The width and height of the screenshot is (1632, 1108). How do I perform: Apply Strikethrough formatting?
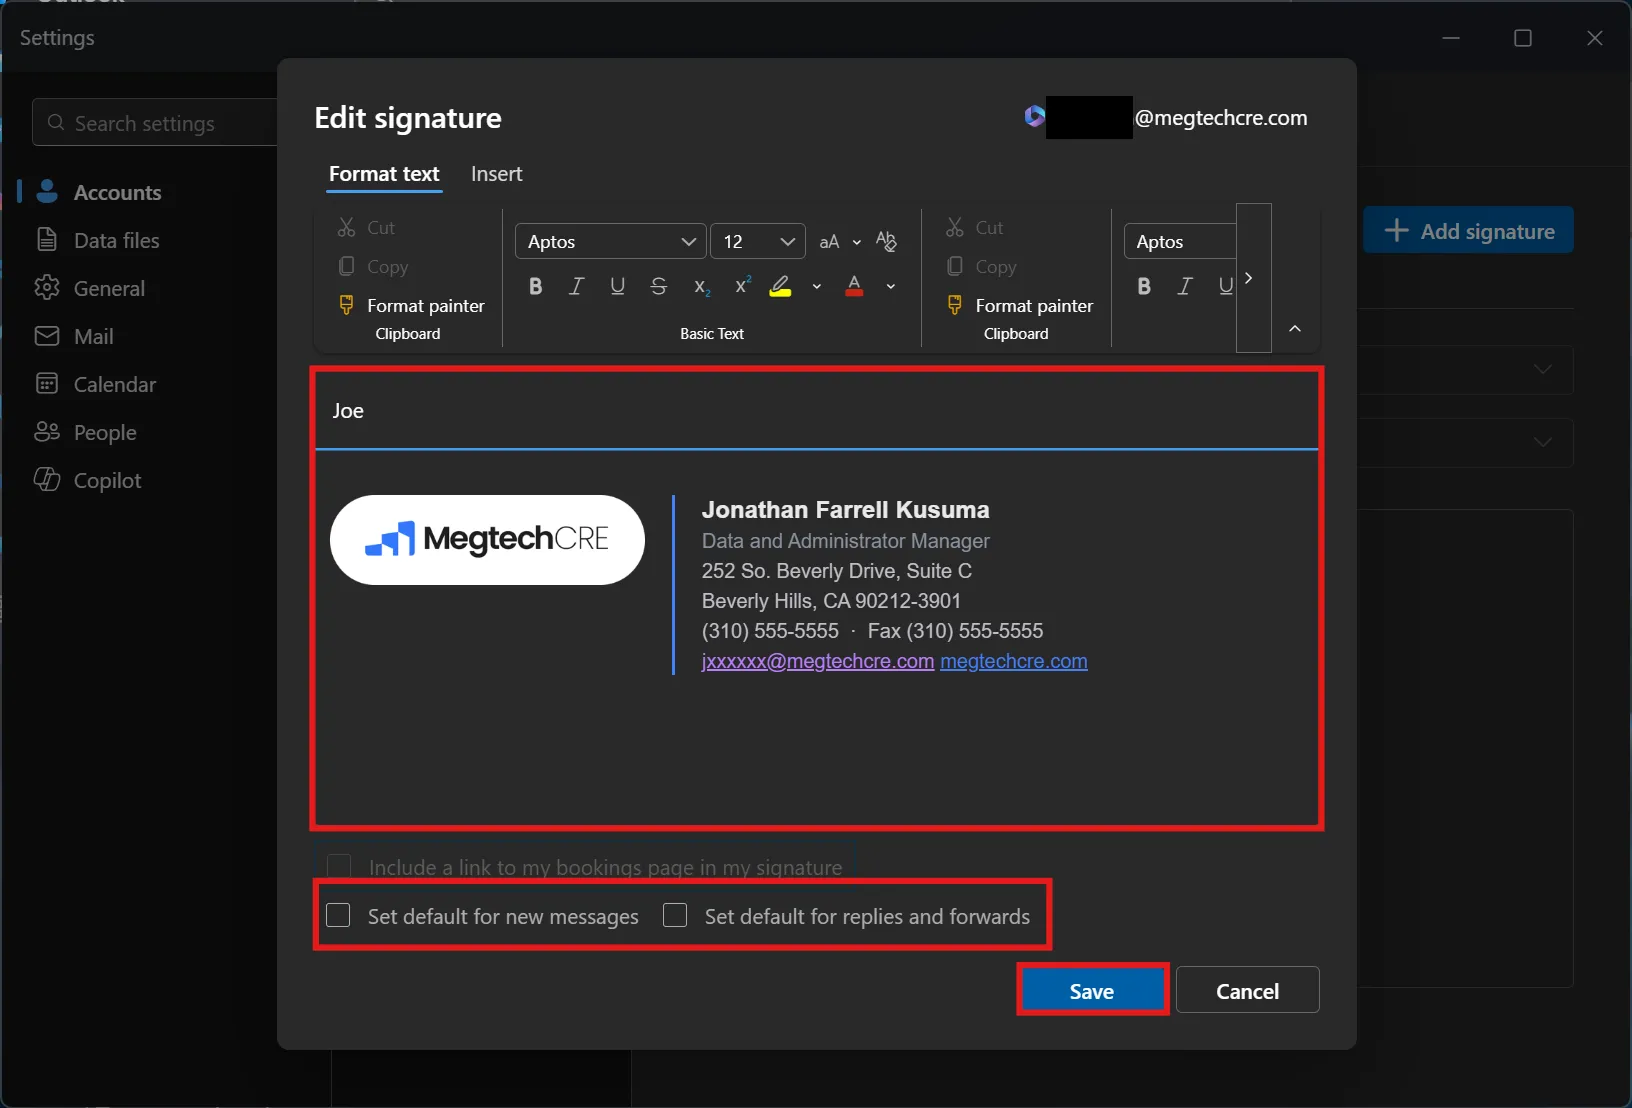tap(658, 287)
